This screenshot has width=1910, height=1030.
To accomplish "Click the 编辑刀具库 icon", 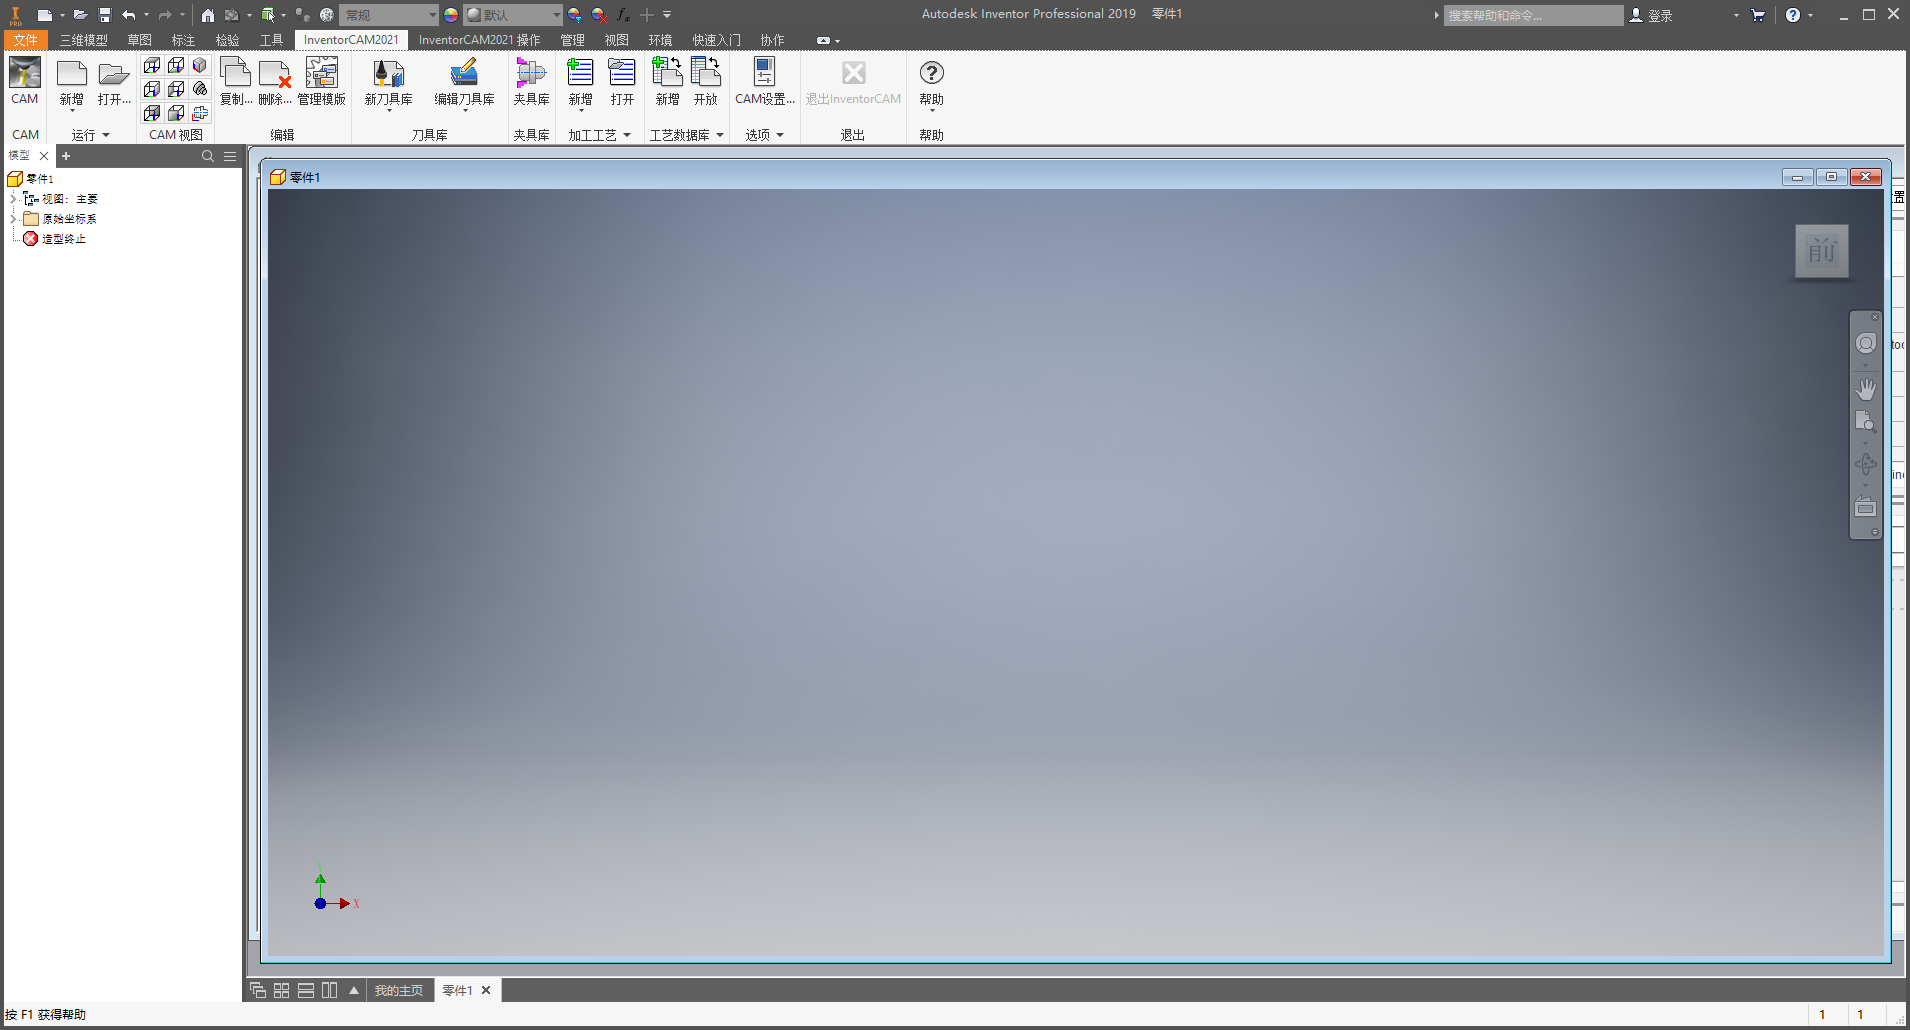I will pyautogui.click(x=464, y=73).
